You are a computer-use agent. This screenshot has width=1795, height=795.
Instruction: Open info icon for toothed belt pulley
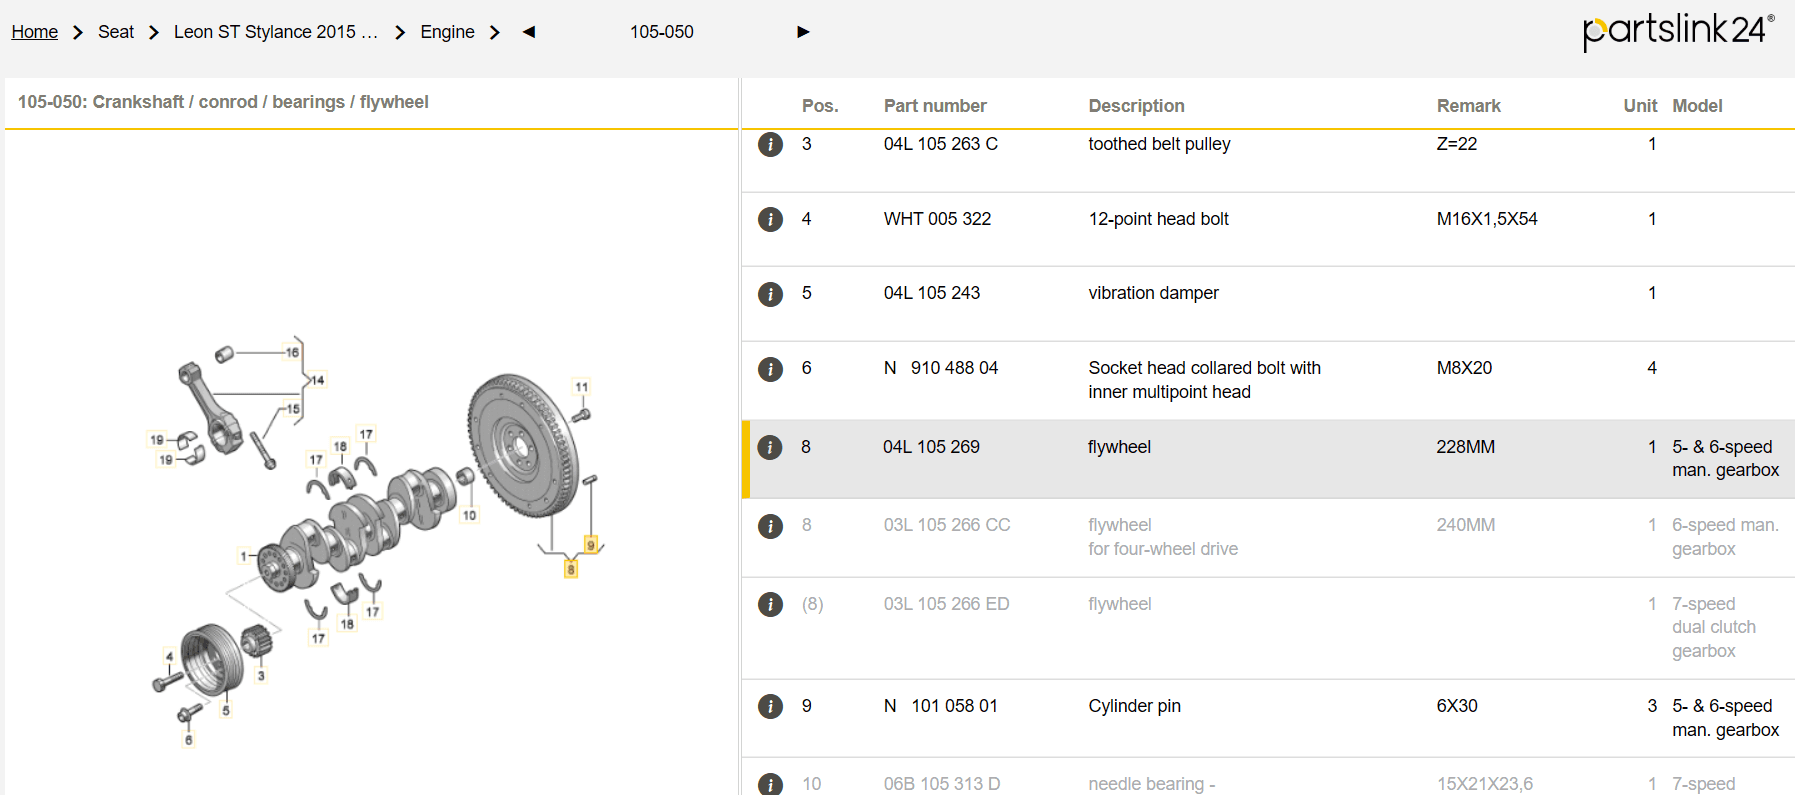[x=770, y=145]
